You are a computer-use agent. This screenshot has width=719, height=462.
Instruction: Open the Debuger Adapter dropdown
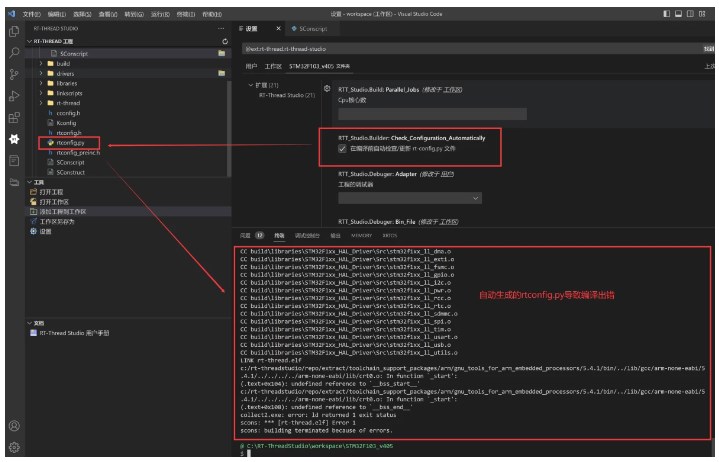click(410, 198)
